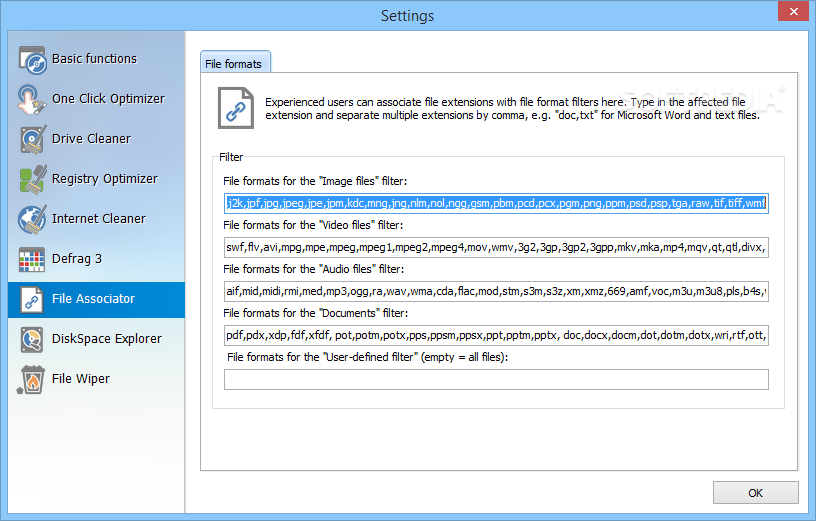
Task: Click the "Image files" filter label text
Action: [315, 181]
